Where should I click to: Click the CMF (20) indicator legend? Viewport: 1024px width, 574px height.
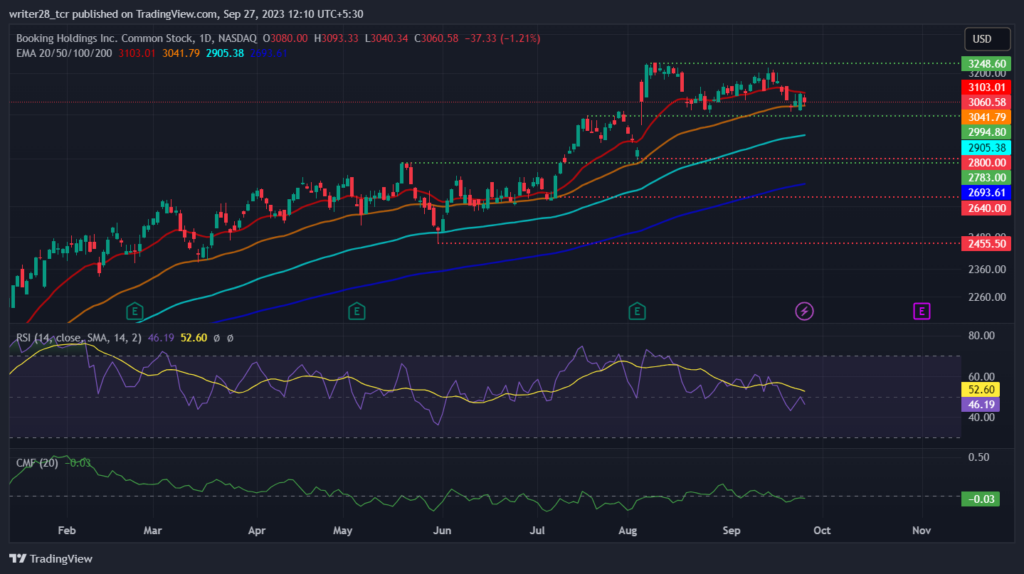37,463
